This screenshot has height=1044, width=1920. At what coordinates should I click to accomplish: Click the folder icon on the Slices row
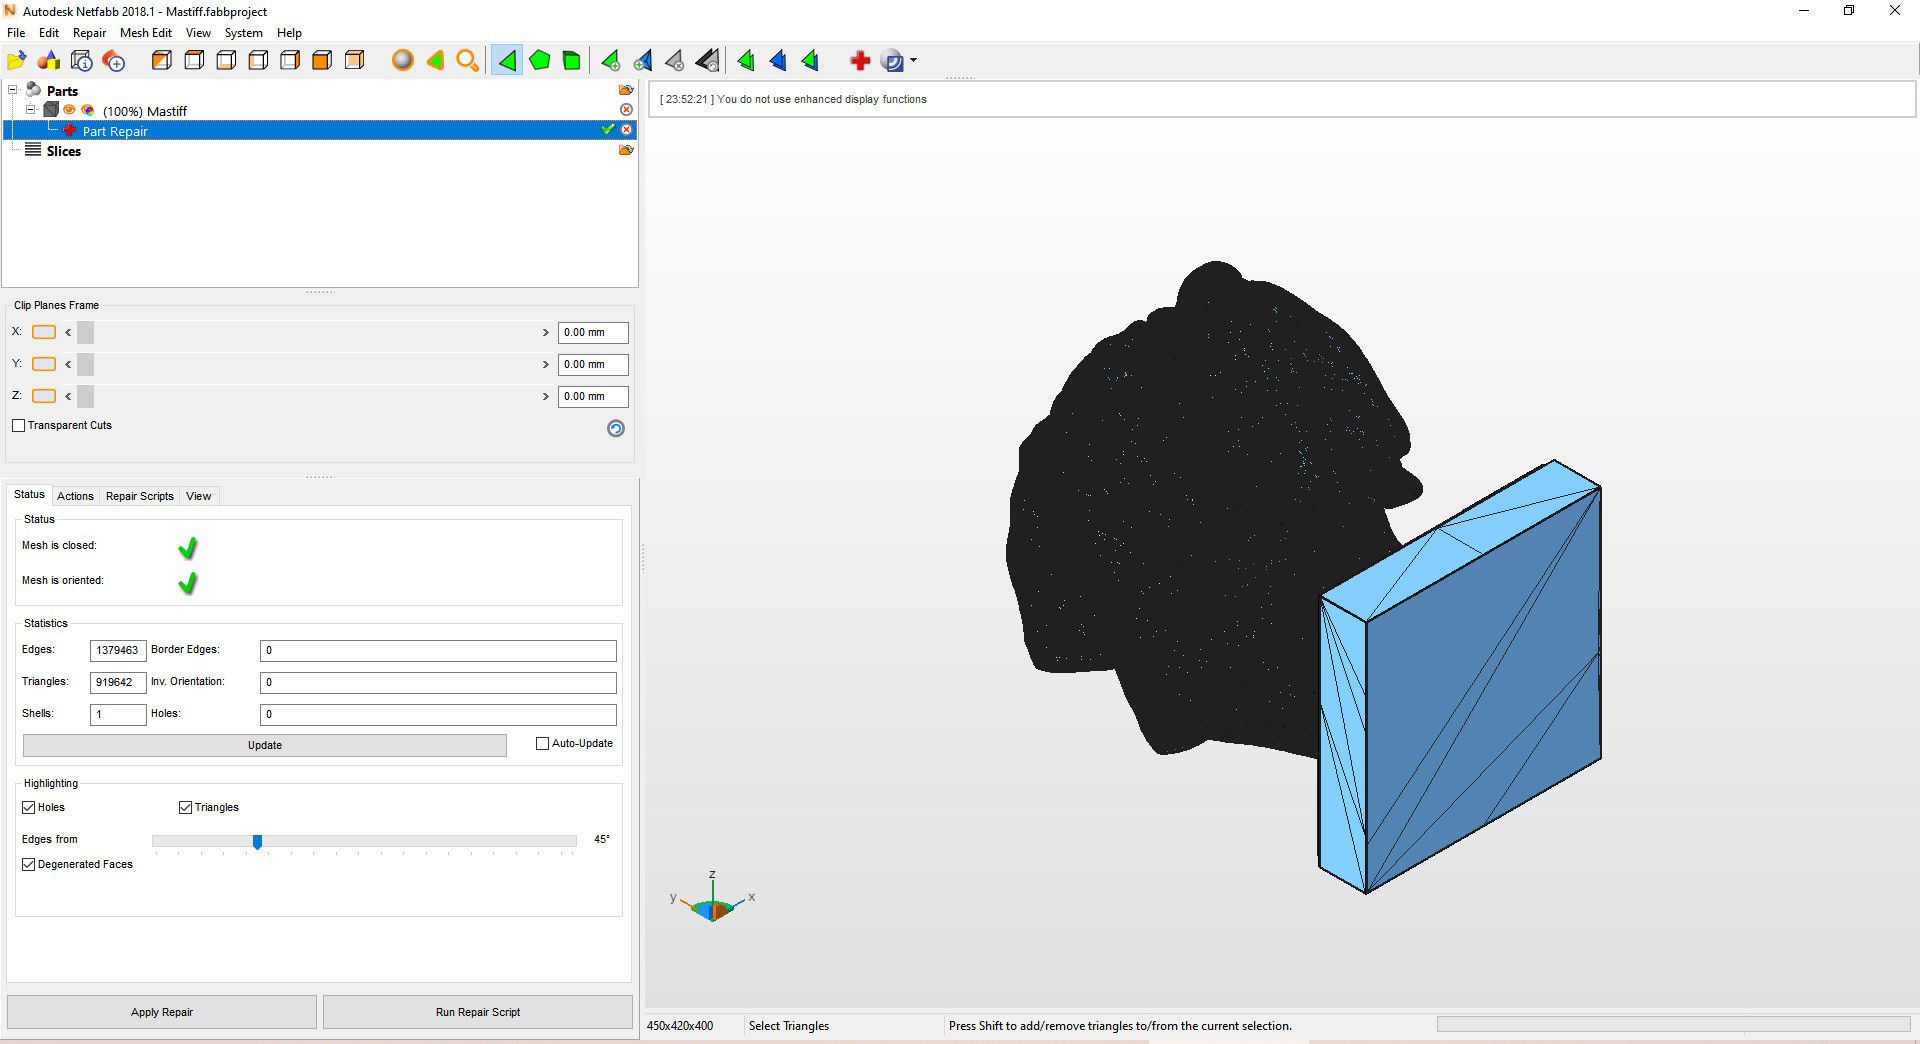(x=626, y=150)
